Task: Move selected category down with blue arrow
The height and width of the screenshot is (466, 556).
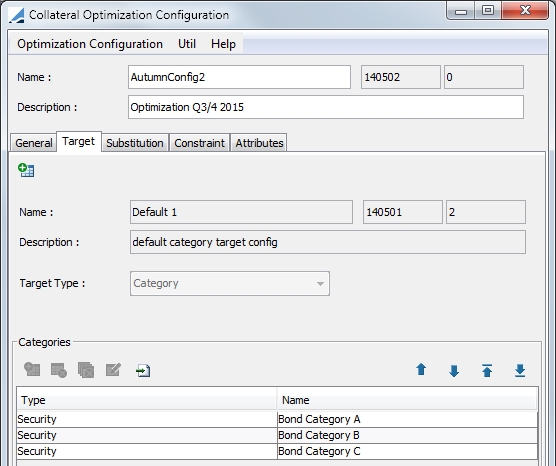Action: (454, 371)
